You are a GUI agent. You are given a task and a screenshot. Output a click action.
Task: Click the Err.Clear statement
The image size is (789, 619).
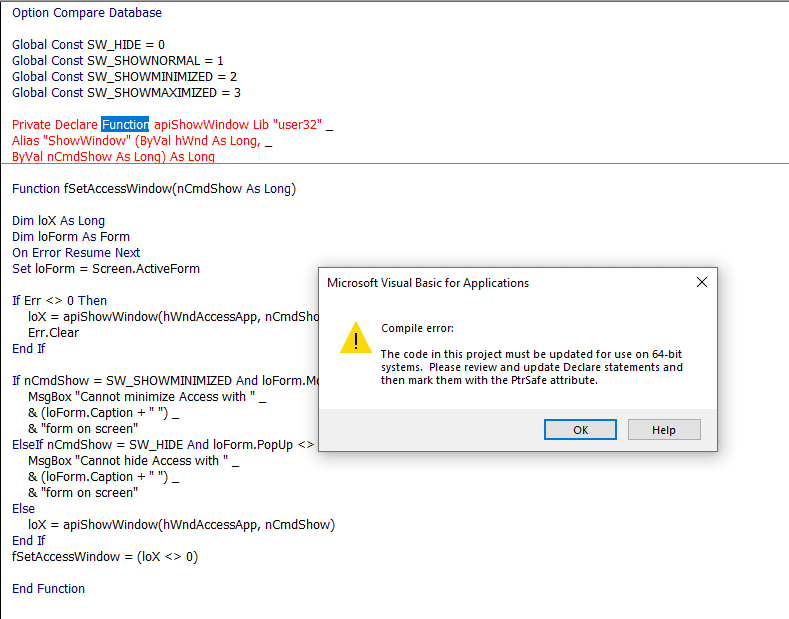pos(53,333)
